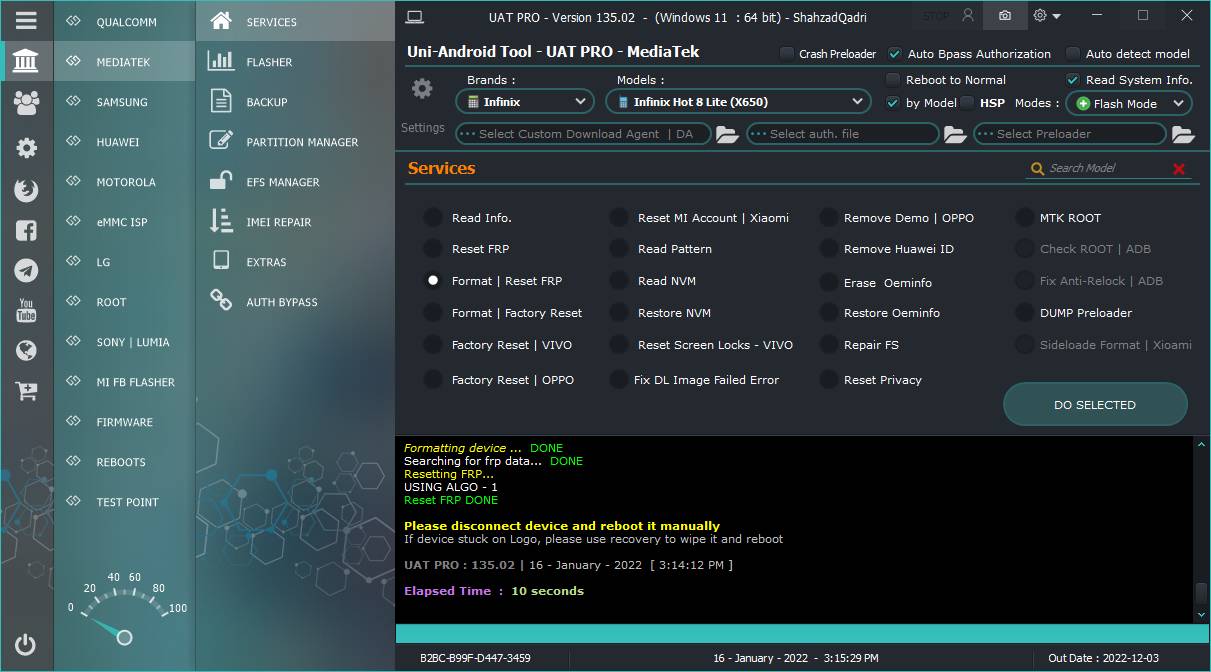Click the search magnifier icon
Image resolution: width=1211 pixels, height=672 pixels.
[1038, 169]
